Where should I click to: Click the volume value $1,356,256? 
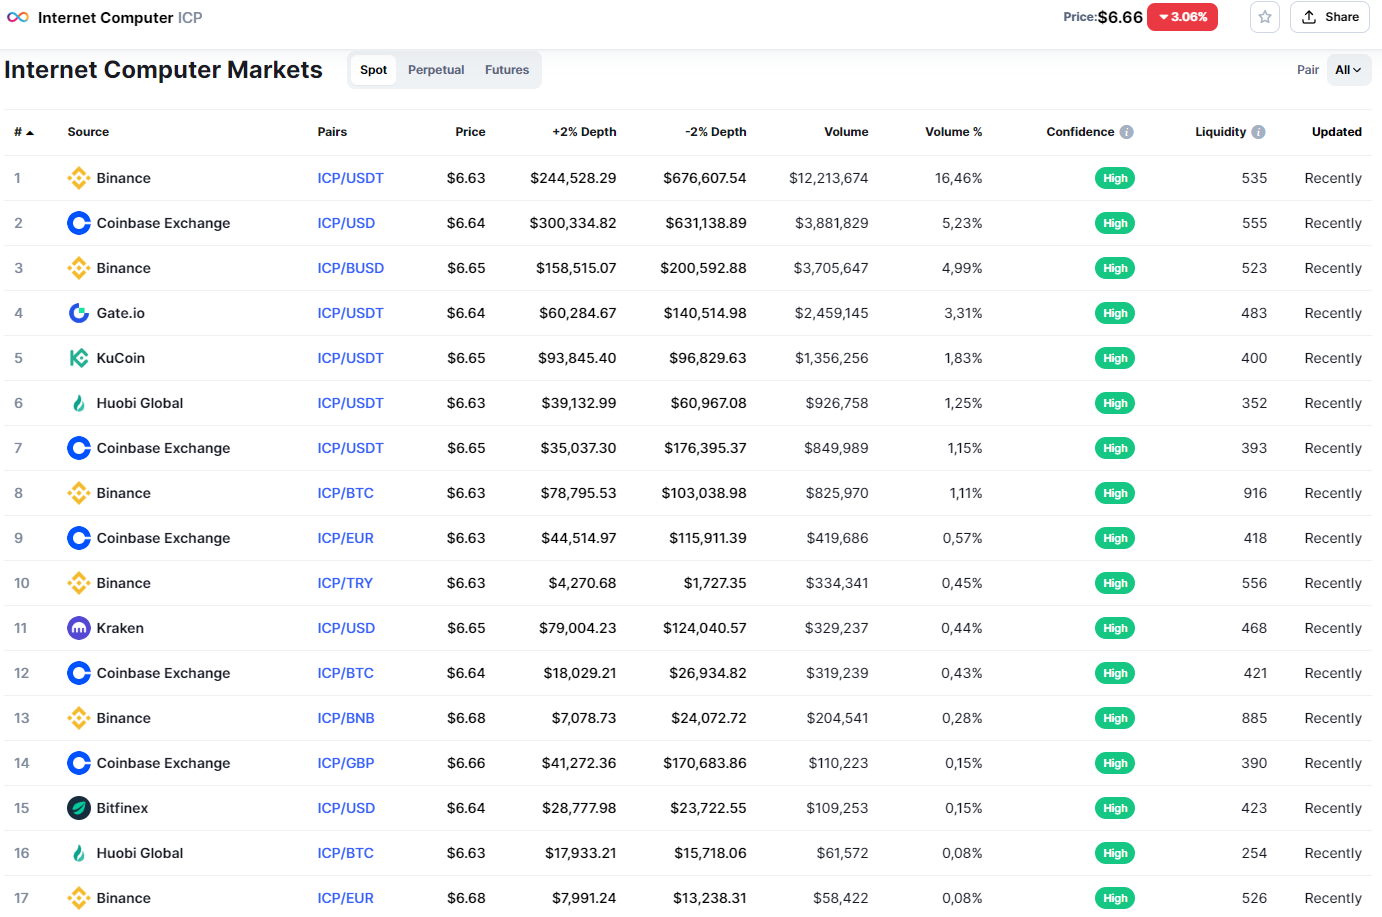[832, 358]
